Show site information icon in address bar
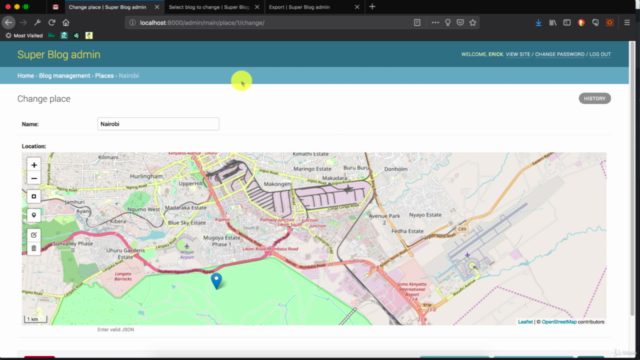 tap(132, 22)
